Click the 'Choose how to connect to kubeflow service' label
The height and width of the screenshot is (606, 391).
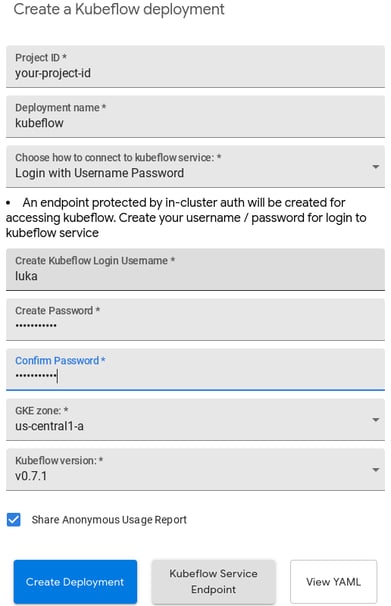pos(118,157)
